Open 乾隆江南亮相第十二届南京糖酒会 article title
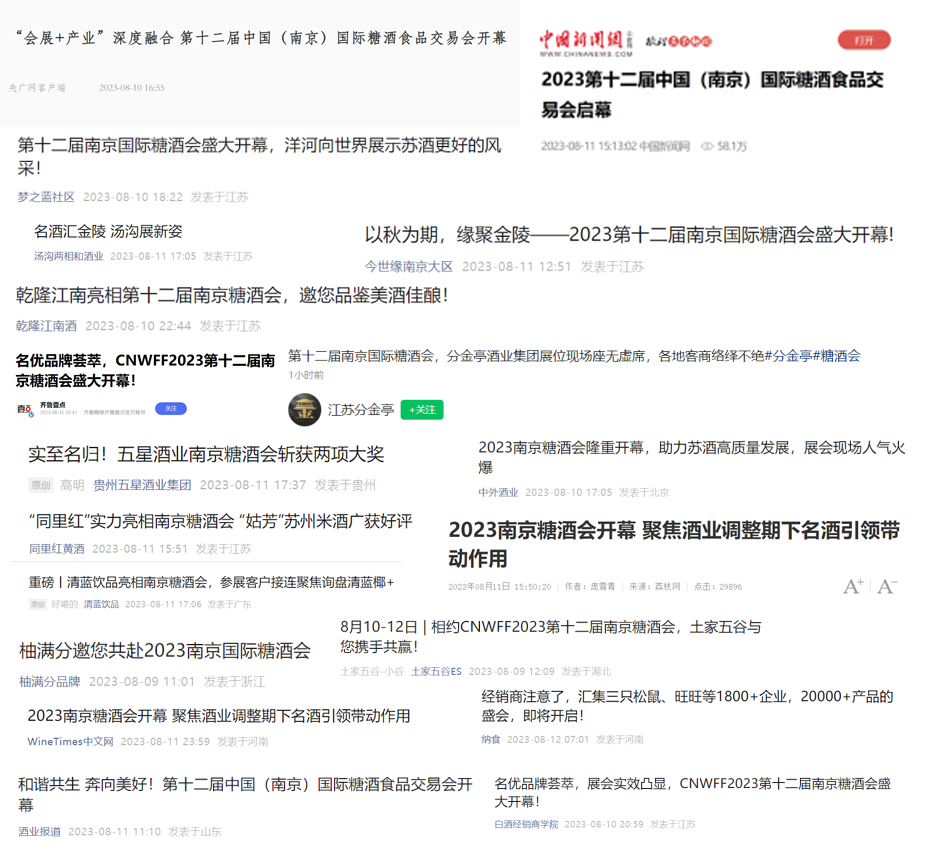Image resolution: width=925 pixels, height=846 pixels. click(x=232, y=295)
